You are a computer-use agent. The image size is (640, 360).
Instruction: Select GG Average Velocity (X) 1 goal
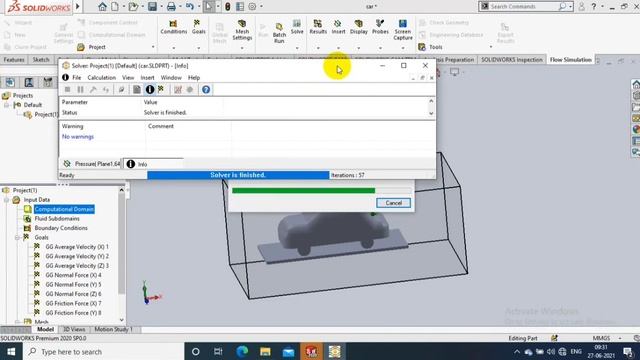(77, 247)
